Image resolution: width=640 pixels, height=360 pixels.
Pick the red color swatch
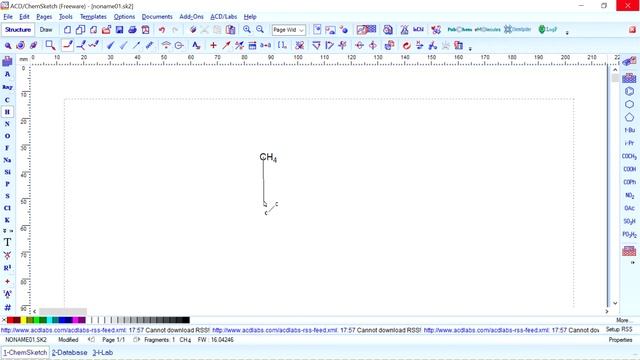(10, 320)
